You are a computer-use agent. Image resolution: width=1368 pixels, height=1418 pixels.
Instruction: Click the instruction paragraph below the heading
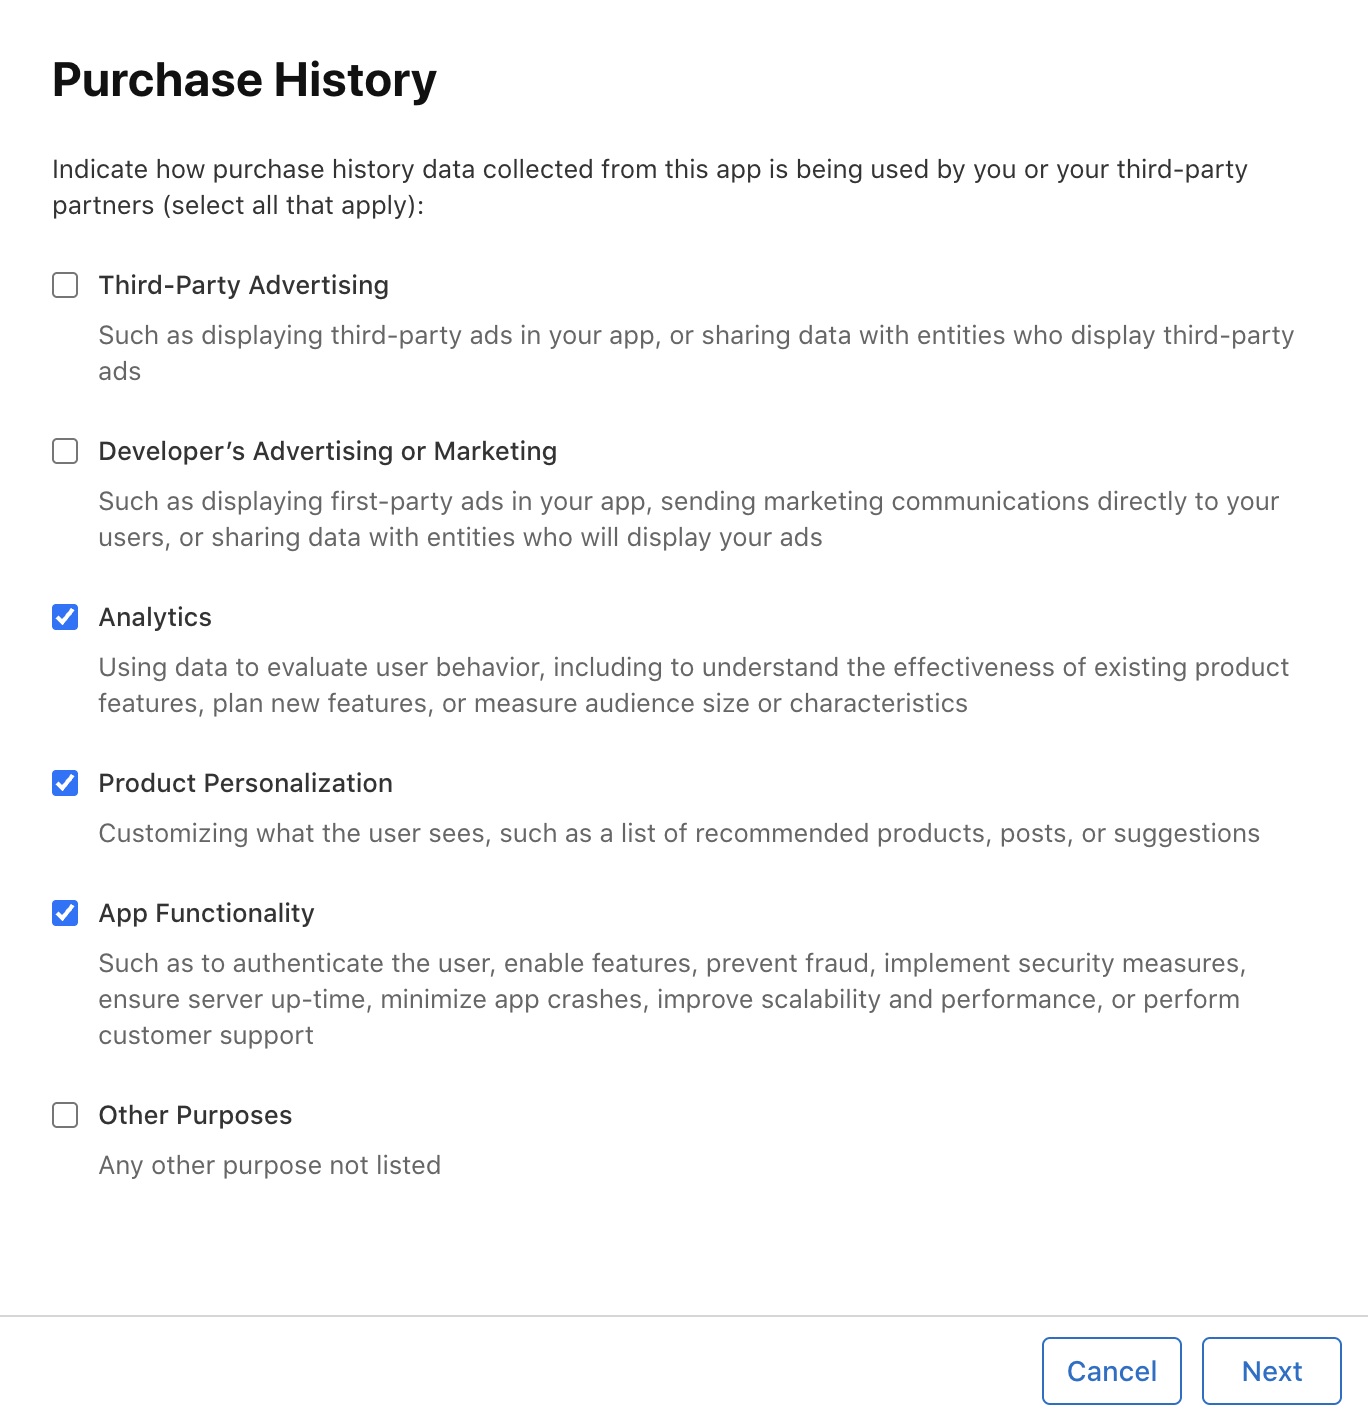point(650,186)
